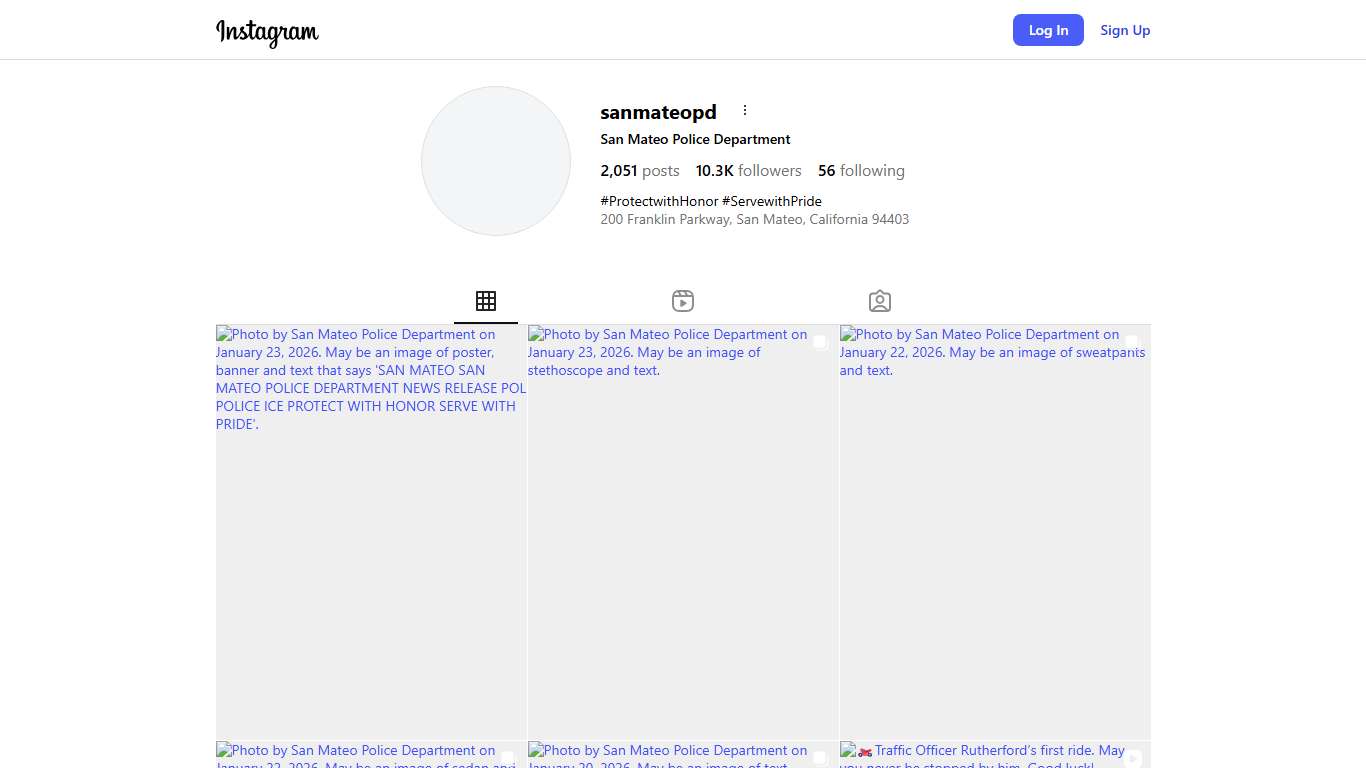Click the Instagram logo
This screenshot has width=1366, height=768.
267,32
